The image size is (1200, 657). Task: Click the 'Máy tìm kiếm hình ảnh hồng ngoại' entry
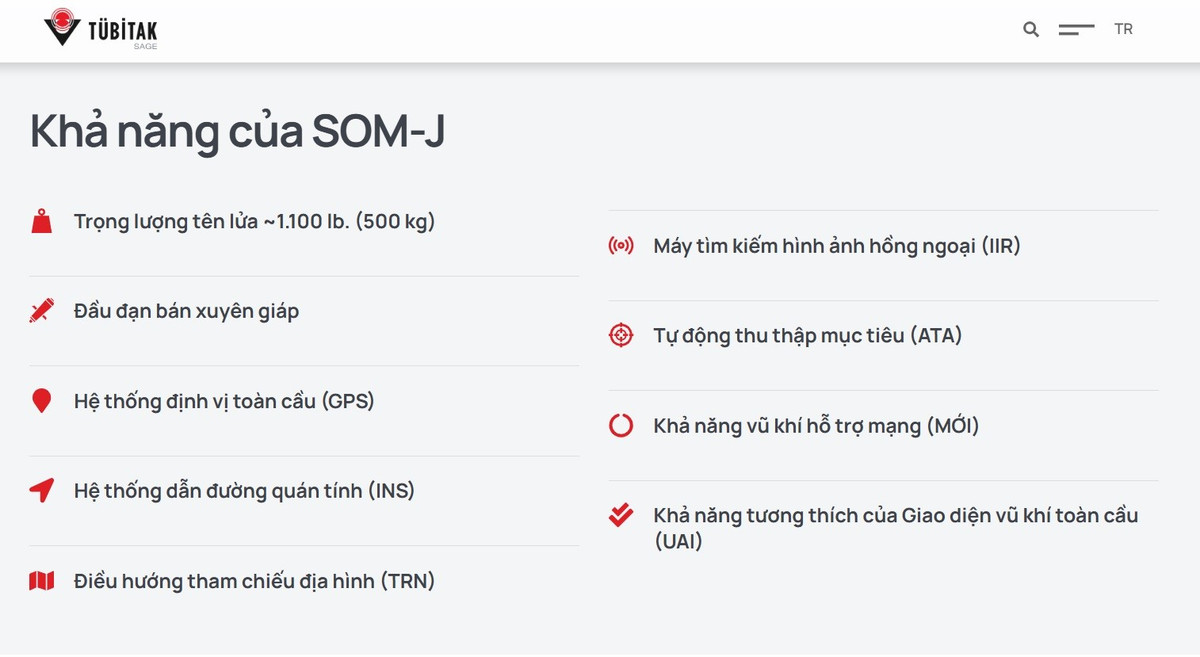[x=833, y=245]
